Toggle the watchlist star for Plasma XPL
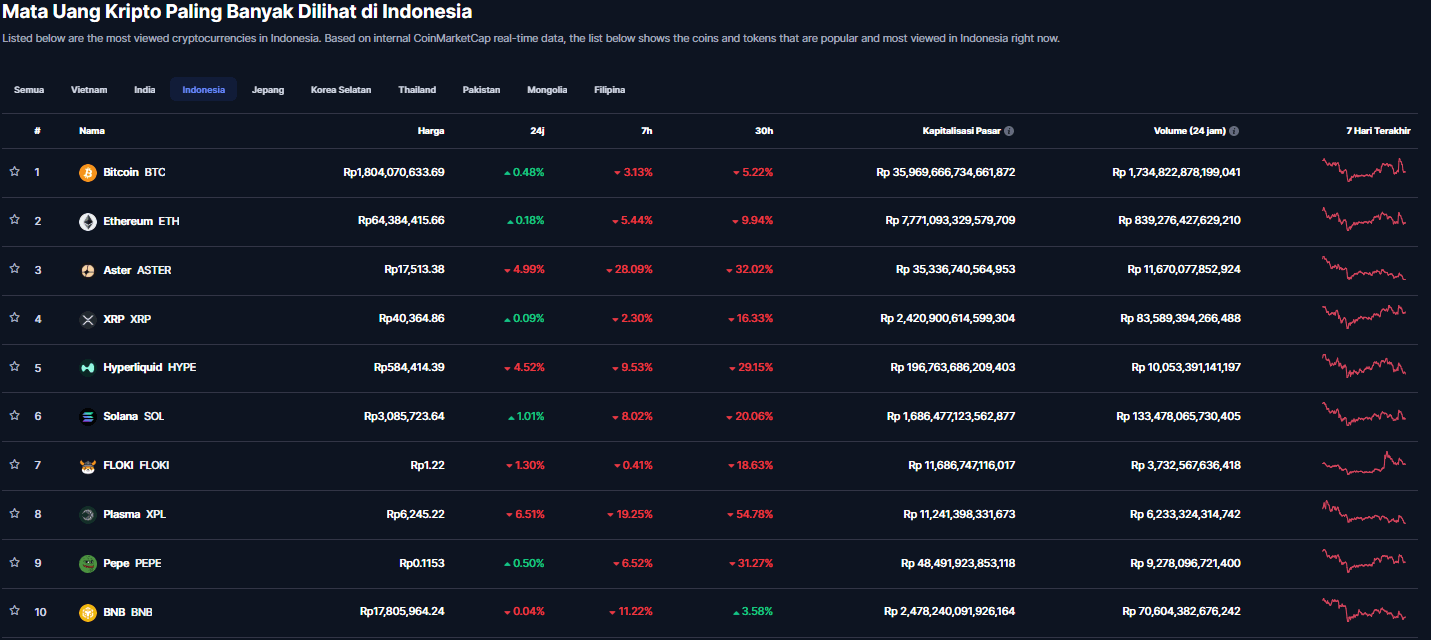Image resolution: width=1431 pixels, height=640 pixels. (15, 513)
